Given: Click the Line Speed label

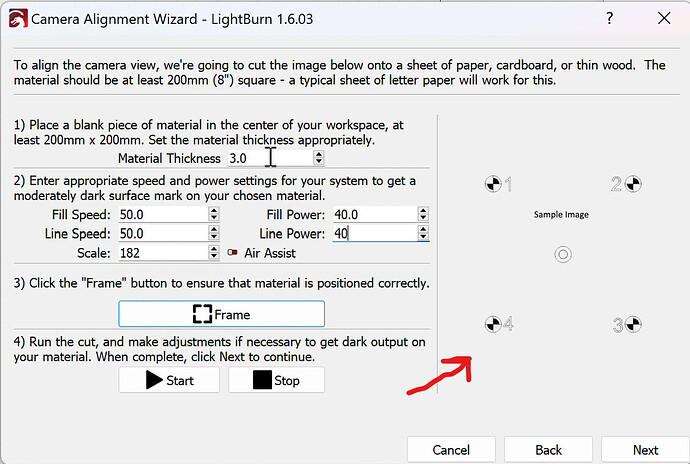Looking at the screenshot, I should coord(78,234).
